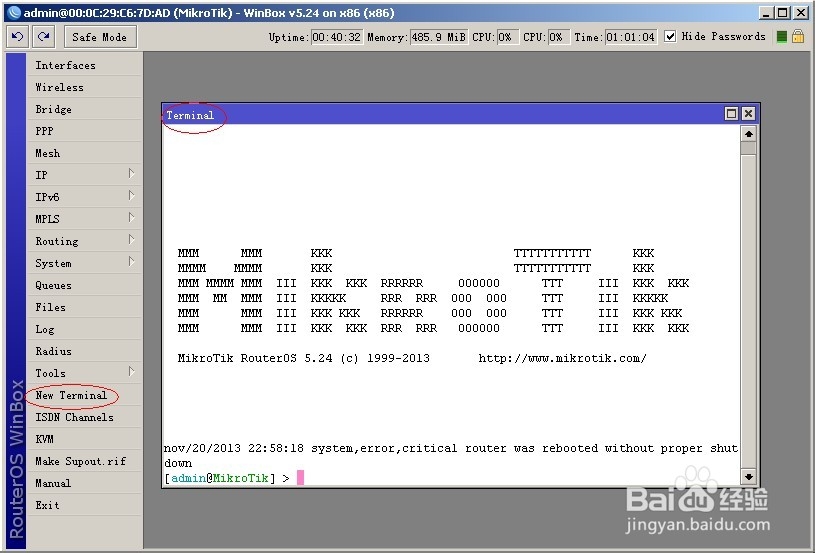The width and height of the screenshot is (815, 553).
Task: Expand the IP submenu arrow
Action: point(132,174)
